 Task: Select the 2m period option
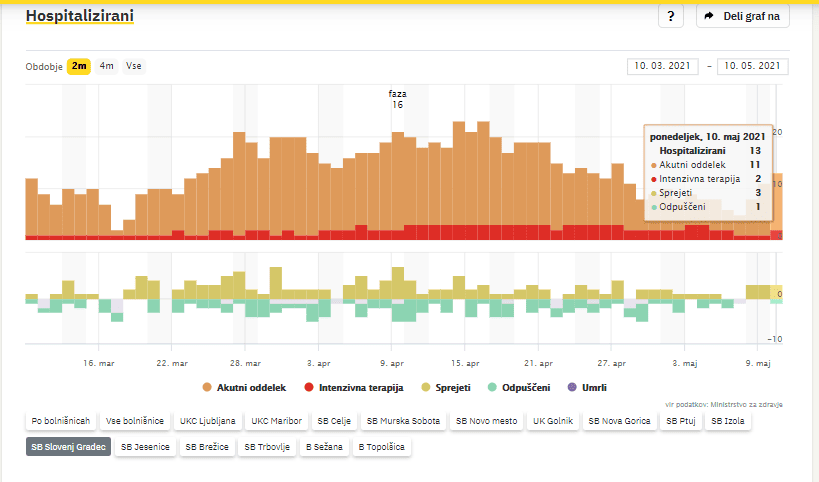pos(79,66)
